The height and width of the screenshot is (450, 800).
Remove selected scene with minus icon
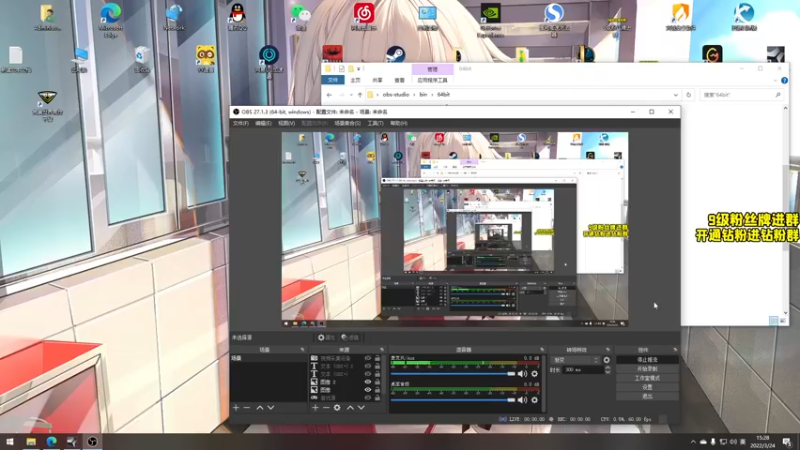point(247,408)
